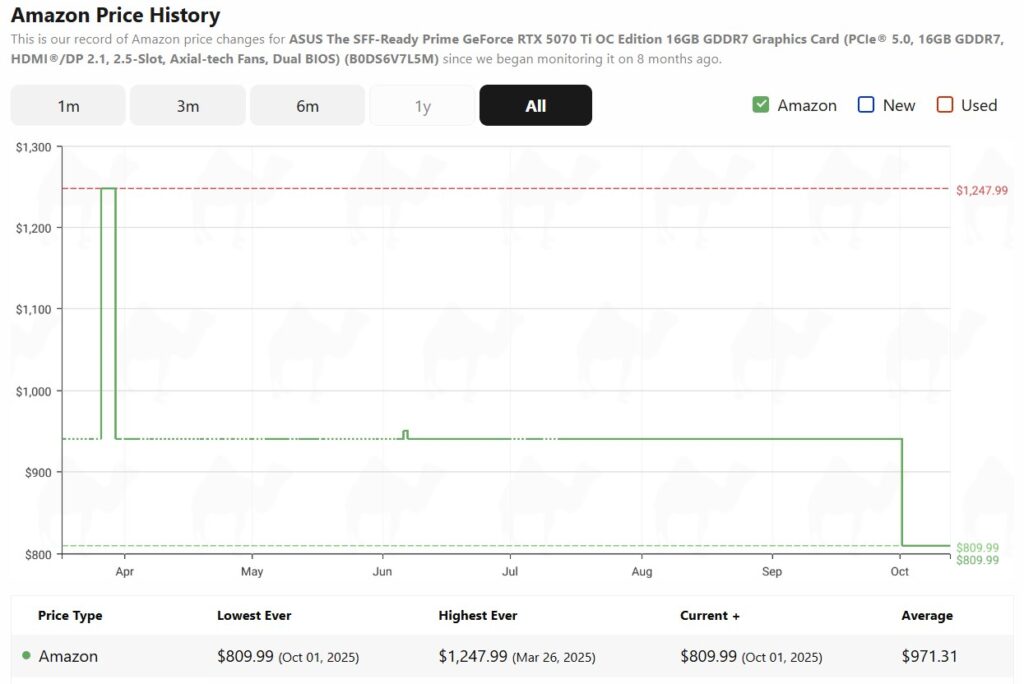This screenshot has width=1024, height=684.
Task: Click the Lowest Ever column header
Action: click(x=254, y=616)
